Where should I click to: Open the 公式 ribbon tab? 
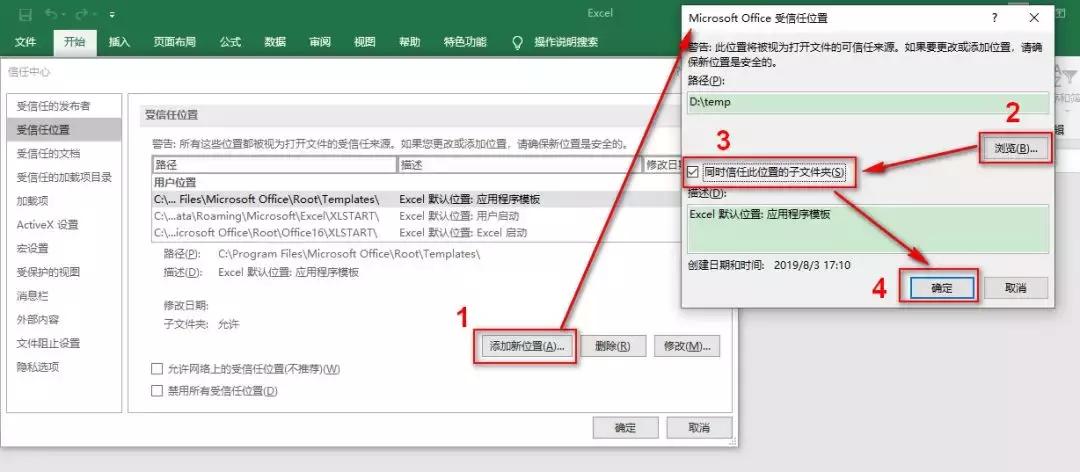230,42
